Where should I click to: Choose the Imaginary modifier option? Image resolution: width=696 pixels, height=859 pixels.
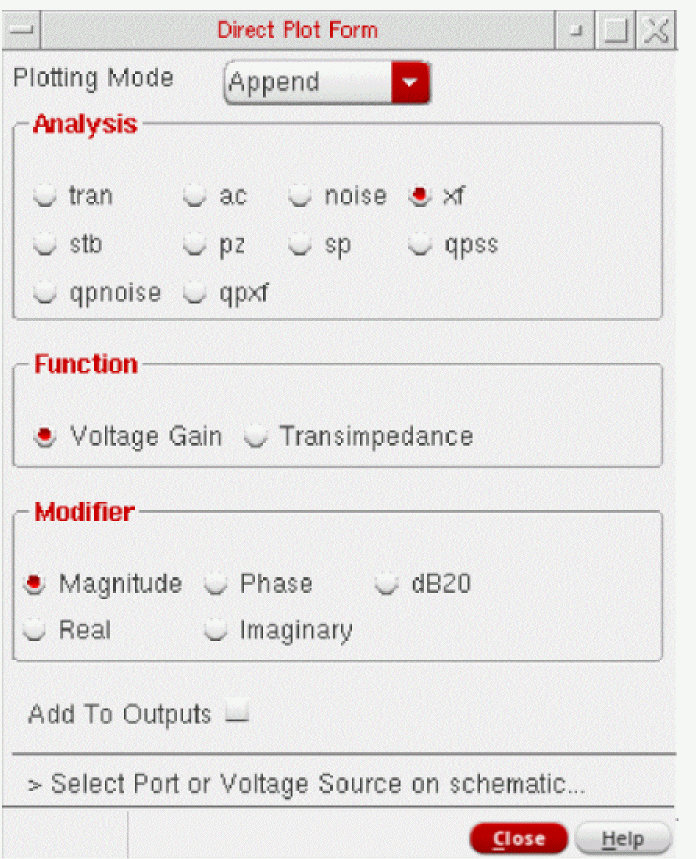215,631
